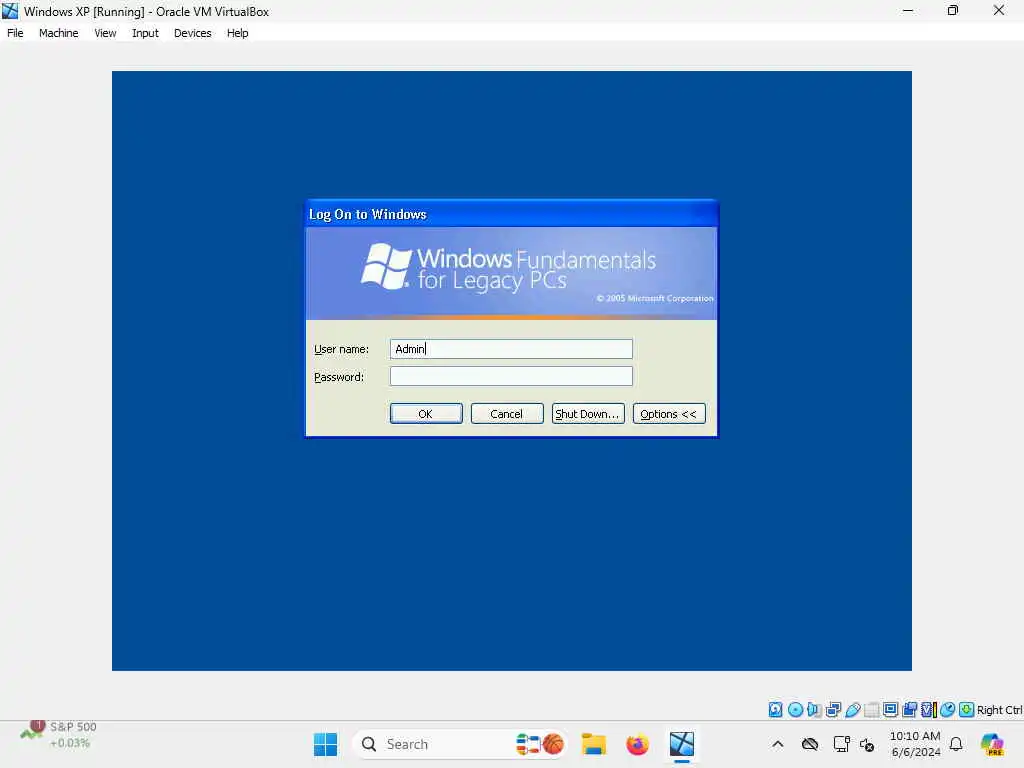Click the muted volume tray icon
The image size is (1024, 768).
pyautogui.click(x=867, y=744)
